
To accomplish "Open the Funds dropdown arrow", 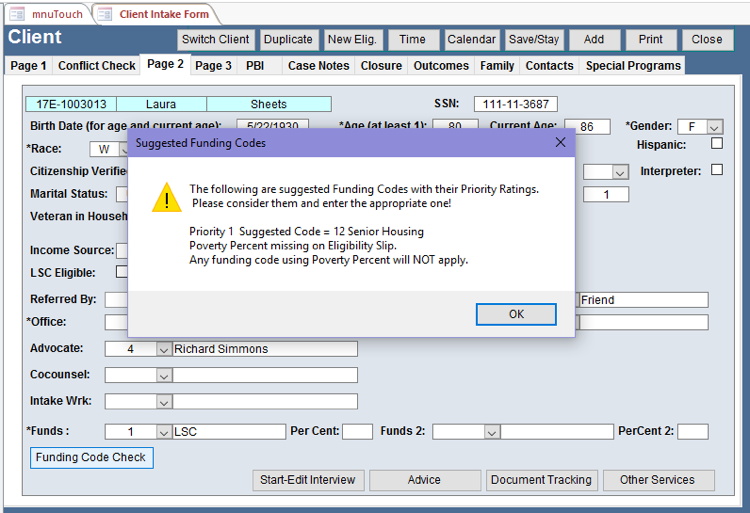I will pos(164,432).
